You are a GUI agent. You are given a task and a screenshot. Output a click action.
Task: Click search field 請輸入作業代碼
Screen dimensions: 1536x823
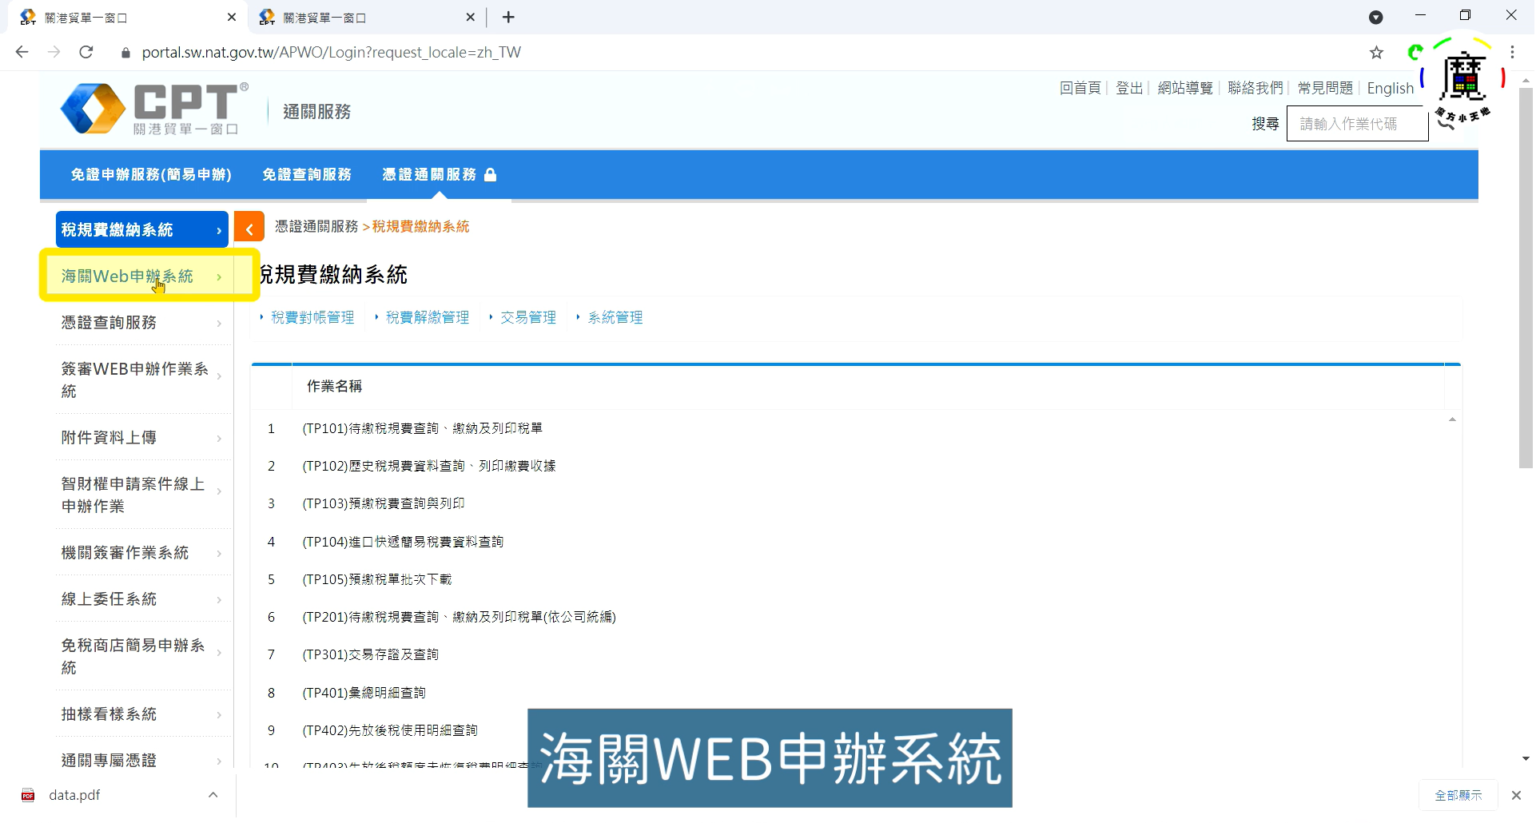click(x=1357, y=124)
